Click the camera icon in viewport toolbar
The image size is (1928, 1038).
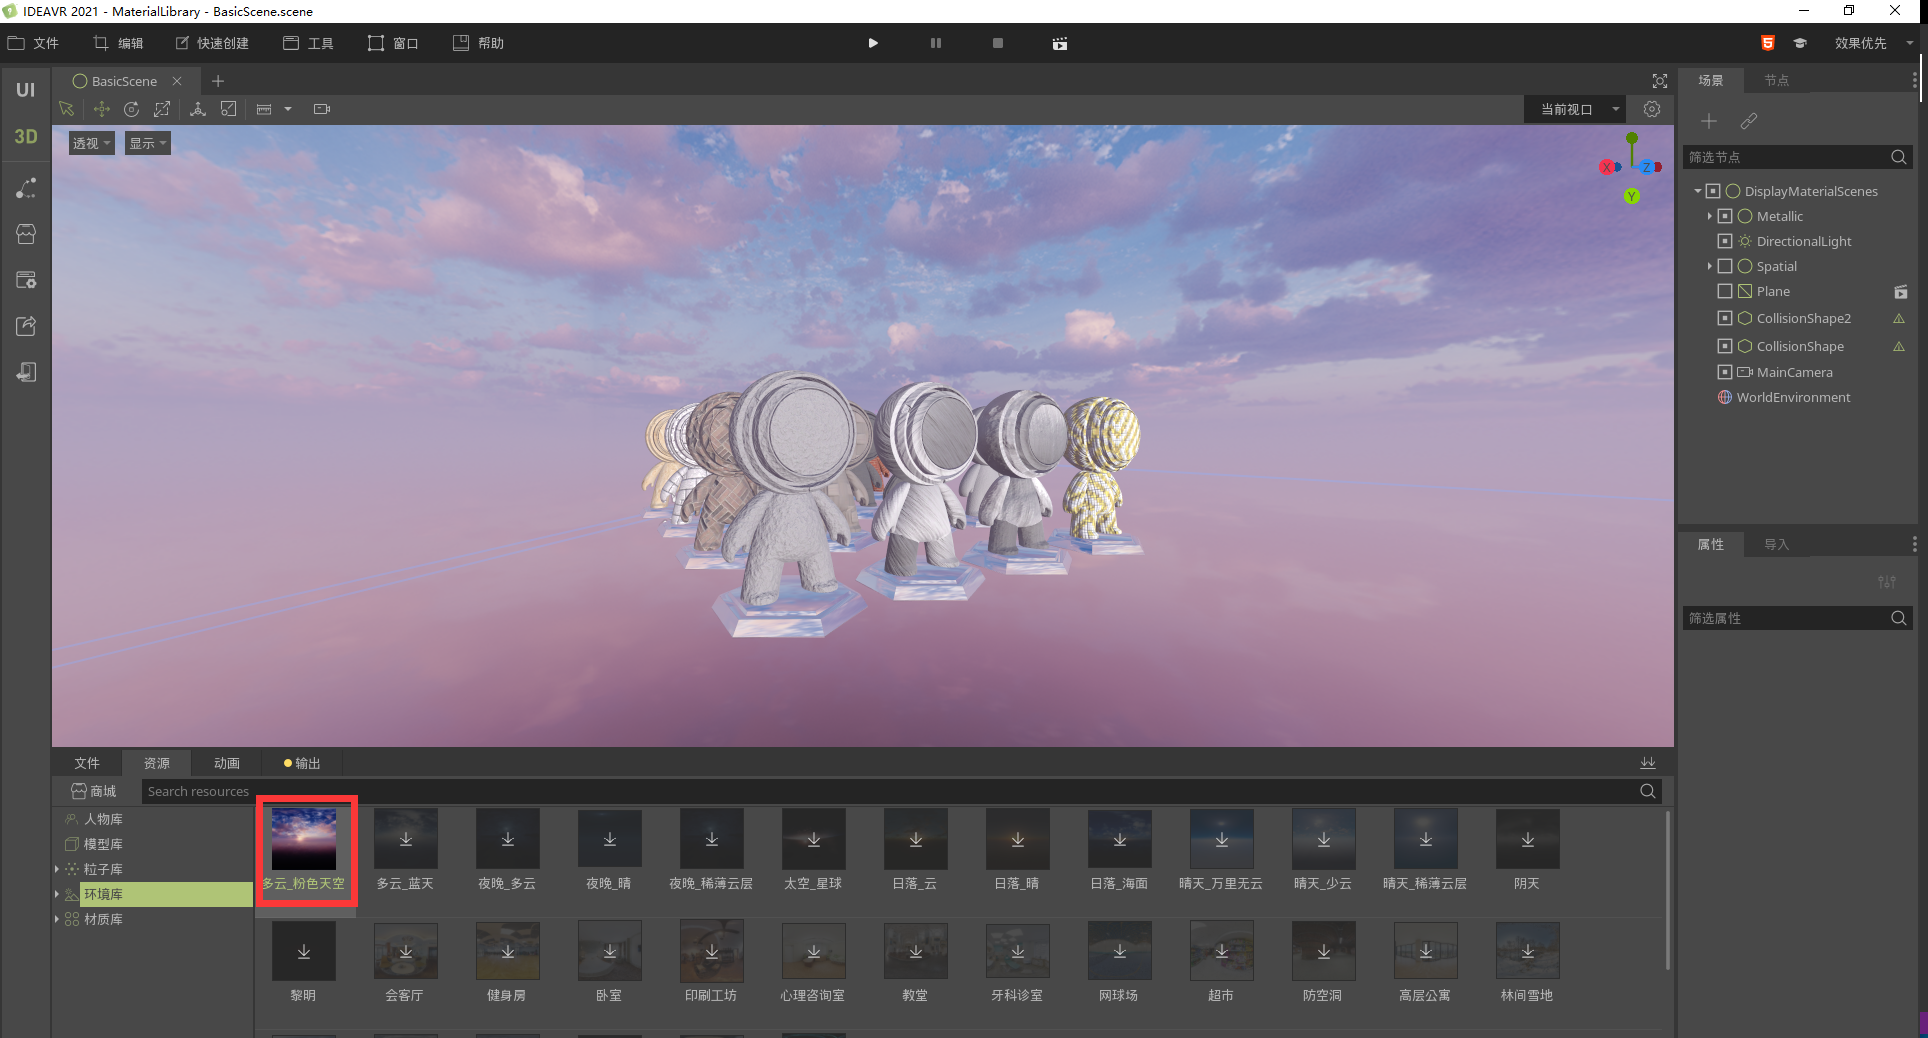[321, 109]
